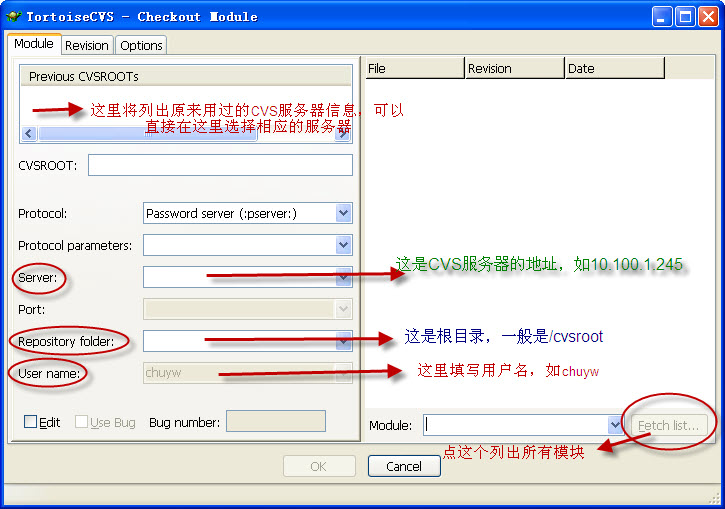The width and height of the screenshot is (725, 509).
Task: Open the Protocol dropdown
Action: click(x=343, y=213)
